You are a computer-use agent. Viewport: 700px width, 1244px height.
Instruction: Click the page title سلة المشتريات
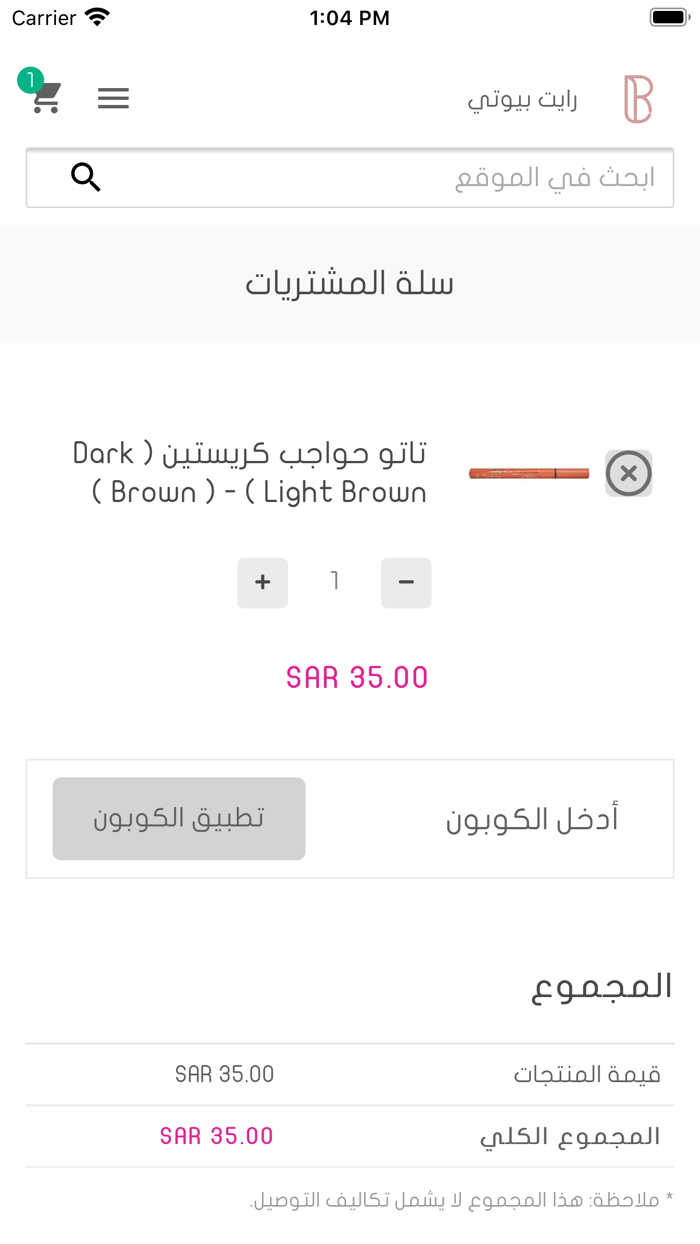[x=352, y=283]
